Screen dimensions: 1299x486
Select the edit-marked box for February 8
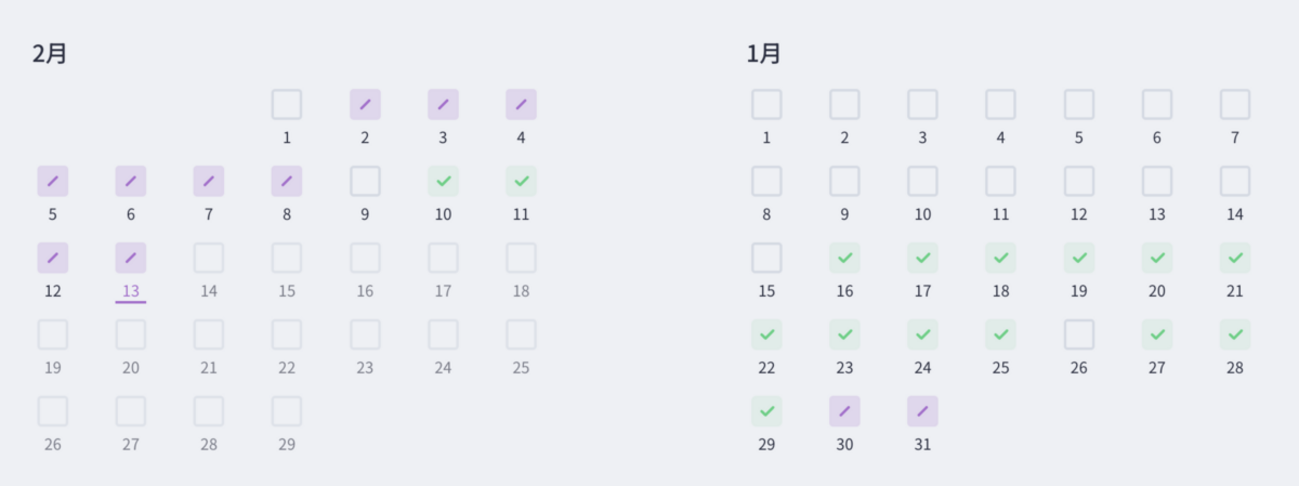287,181
